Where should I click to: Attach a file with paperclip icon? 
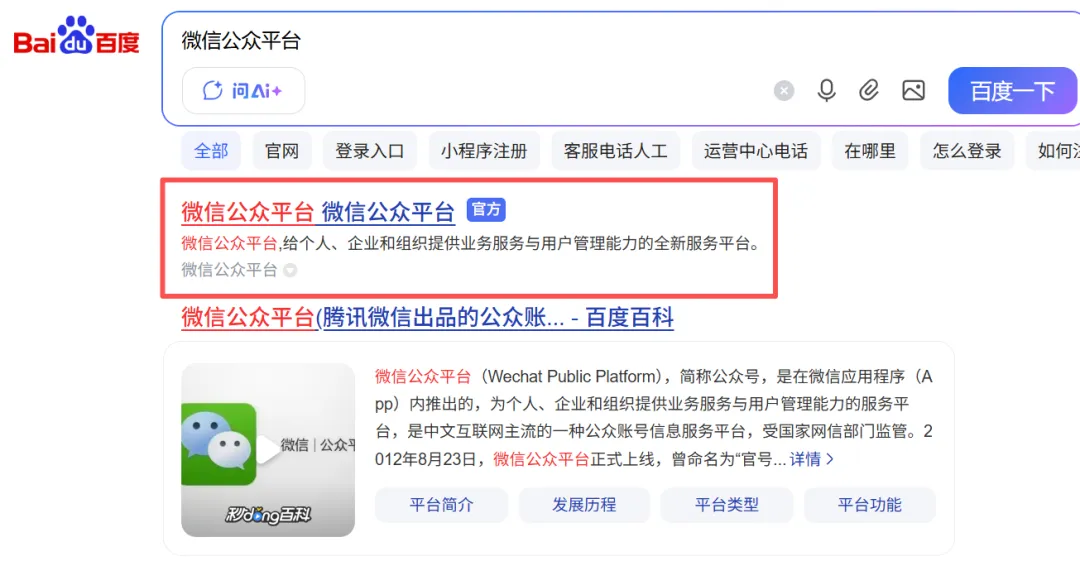click(869, 90)
